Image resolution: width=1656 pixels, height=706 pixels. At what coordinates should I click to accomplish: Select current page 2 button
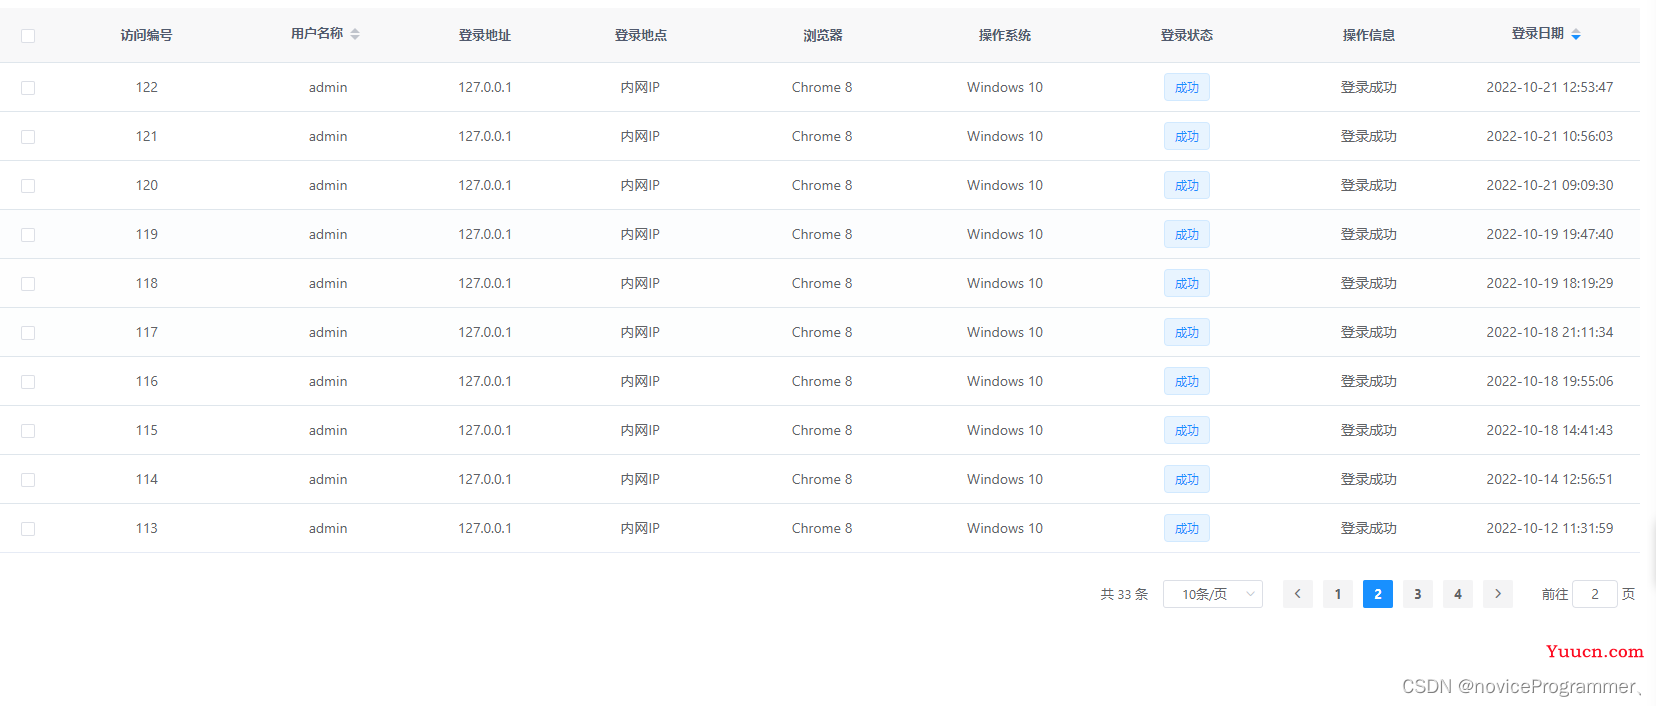[1378, 594]
